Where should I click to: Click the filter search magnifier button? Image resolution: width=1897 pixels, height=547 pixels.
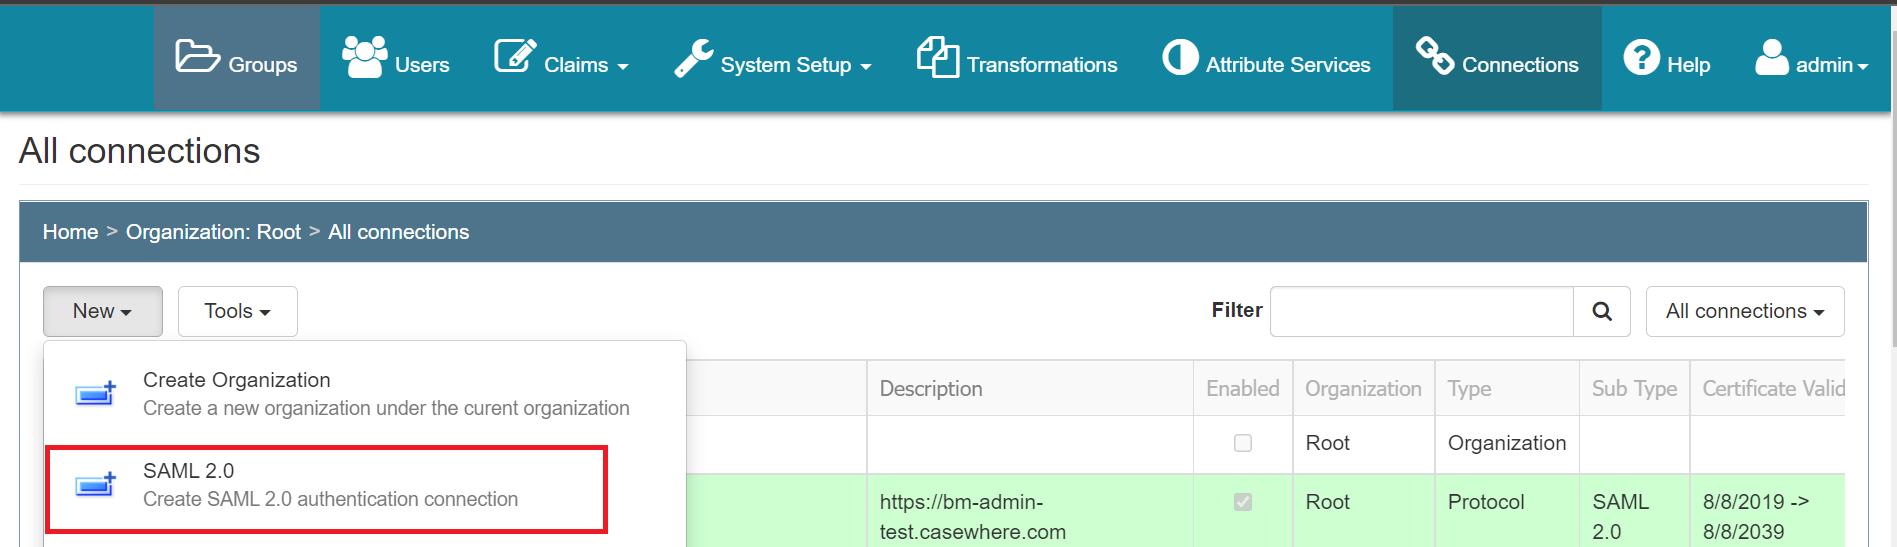coord(1602,311)
